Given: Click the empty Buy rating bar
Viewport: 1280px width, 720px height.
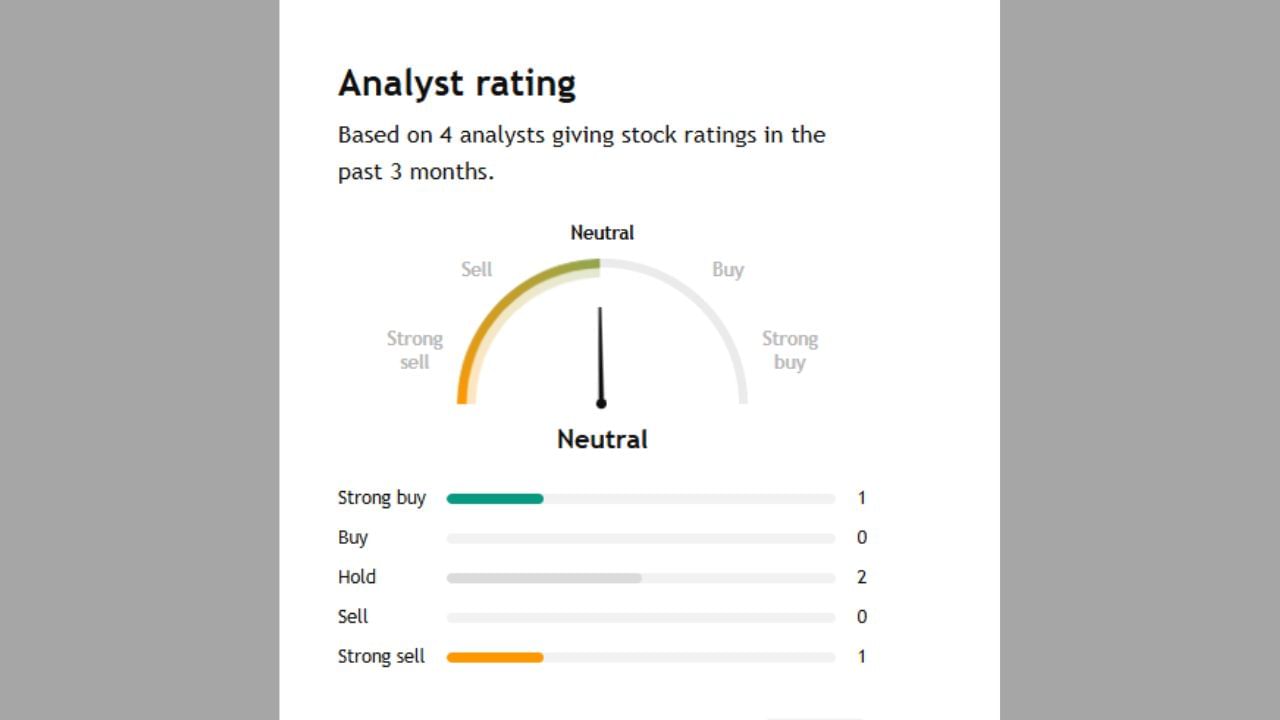Looking at the screenshot, I should tap(640, 538).
